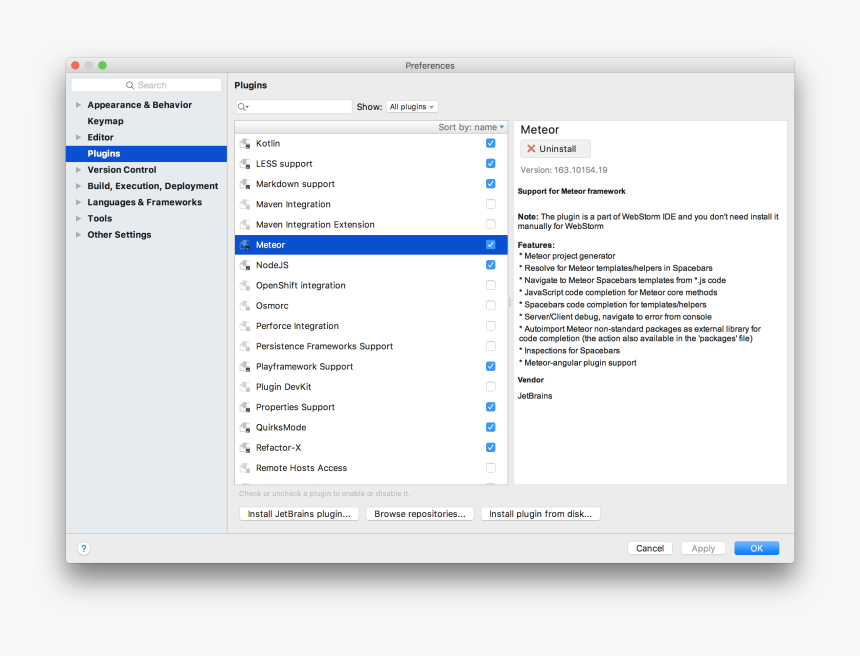The height and width of the screenshot is (656, 860).
Task: Open Languages & Frameworks category
Action: [146, 202]
